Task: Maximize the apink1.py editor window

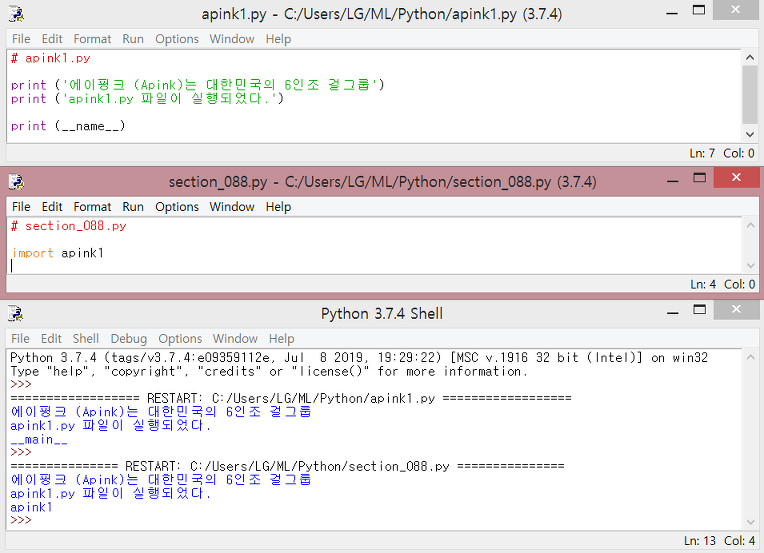Action: (699, 10)
